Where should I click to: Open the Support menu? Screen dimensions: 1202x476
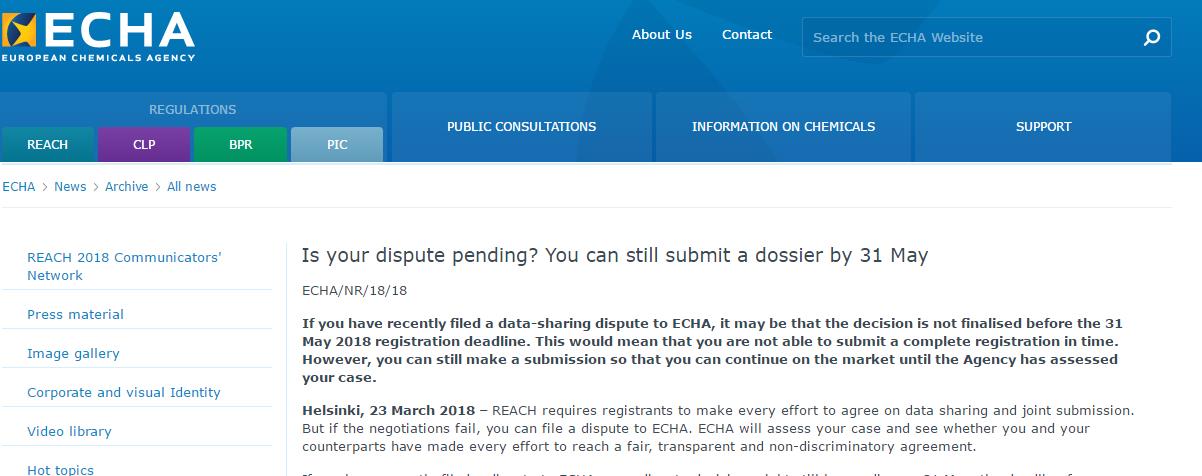[x=1043, y=127]
